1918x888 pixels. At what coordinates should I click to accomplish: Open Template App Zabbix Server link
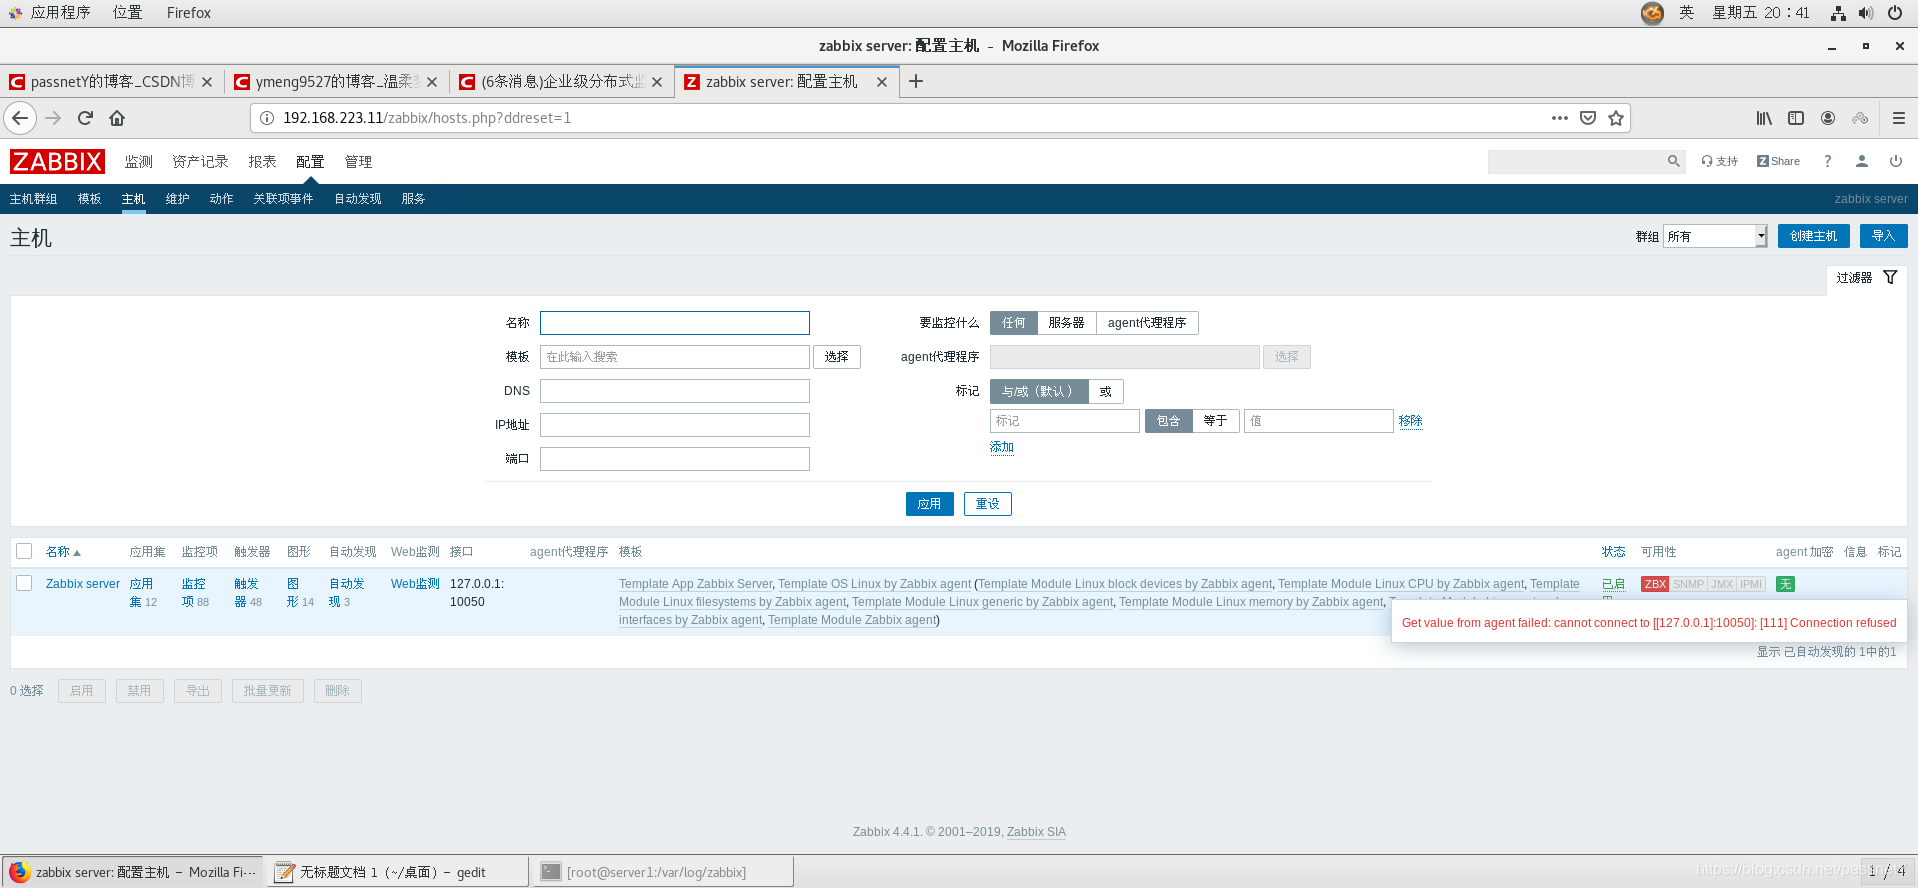coord(695,584)
